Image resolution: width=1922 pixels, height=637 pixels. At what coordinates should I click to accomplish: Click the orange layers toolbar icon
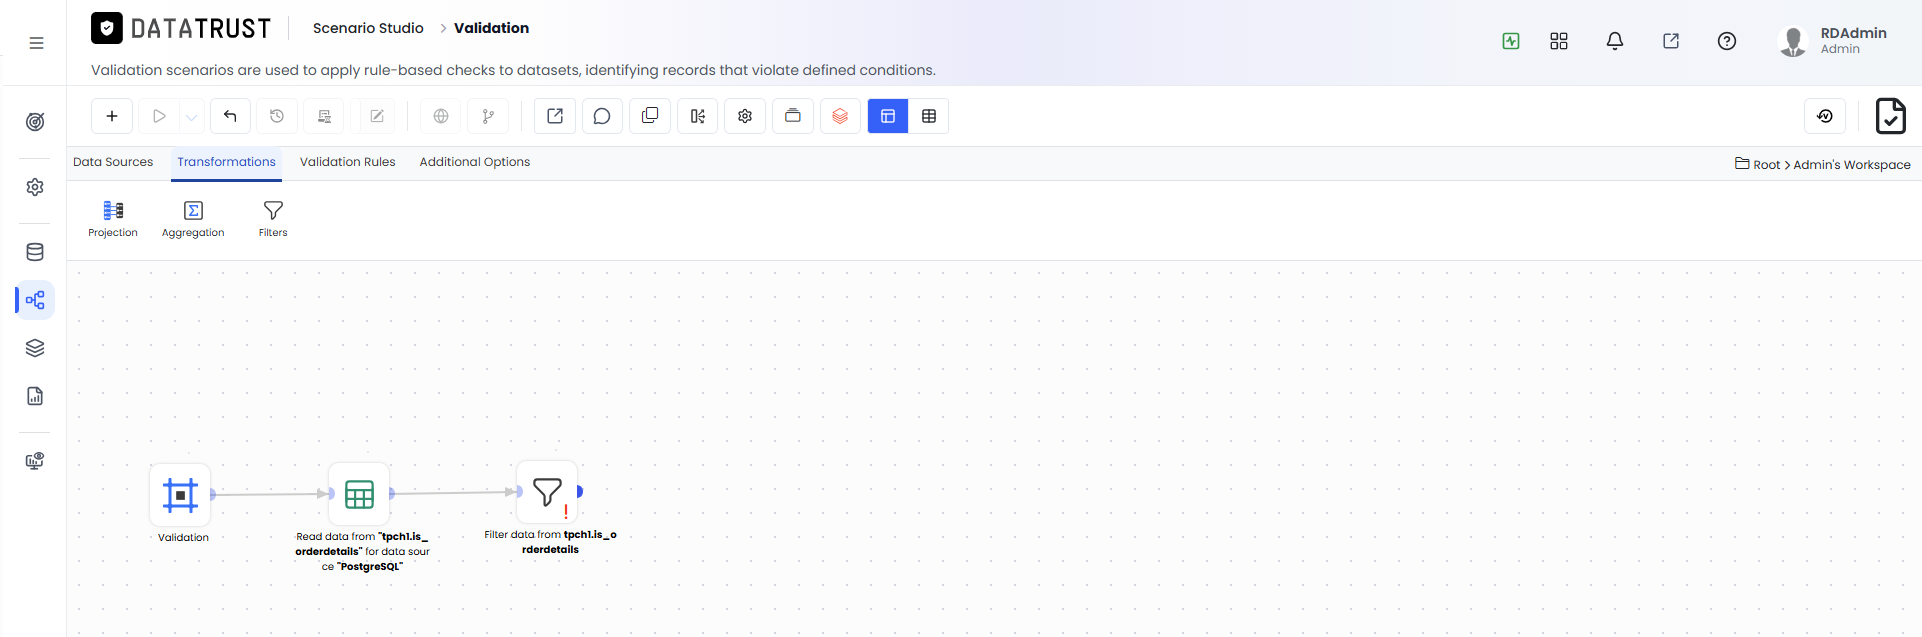[x=840, y=116]
